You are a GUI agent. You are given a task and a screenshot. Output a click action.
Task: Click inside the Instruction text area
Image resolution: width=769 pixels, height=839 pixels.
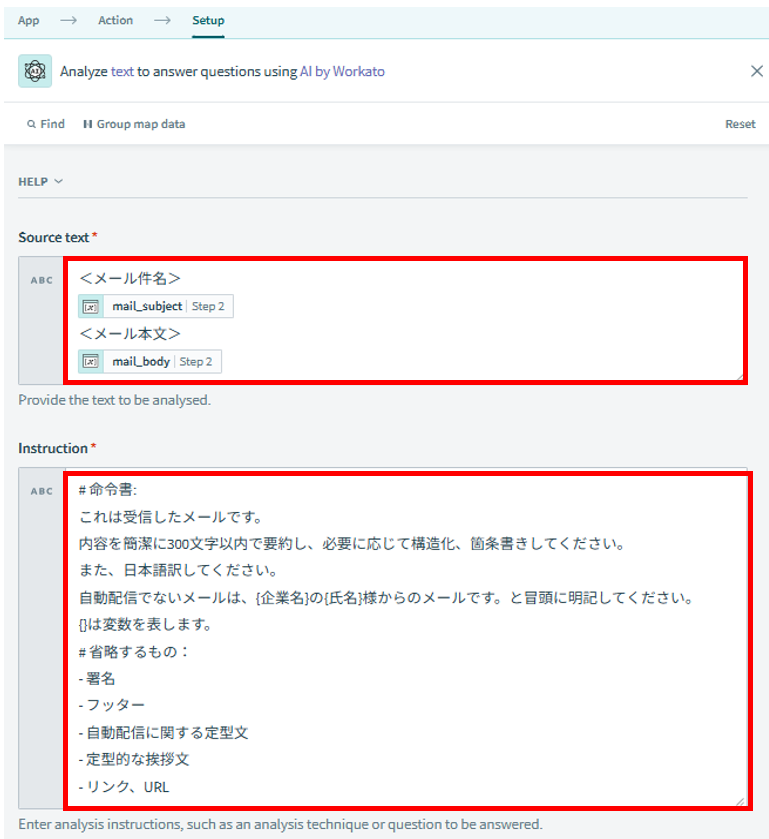(407, 640)
